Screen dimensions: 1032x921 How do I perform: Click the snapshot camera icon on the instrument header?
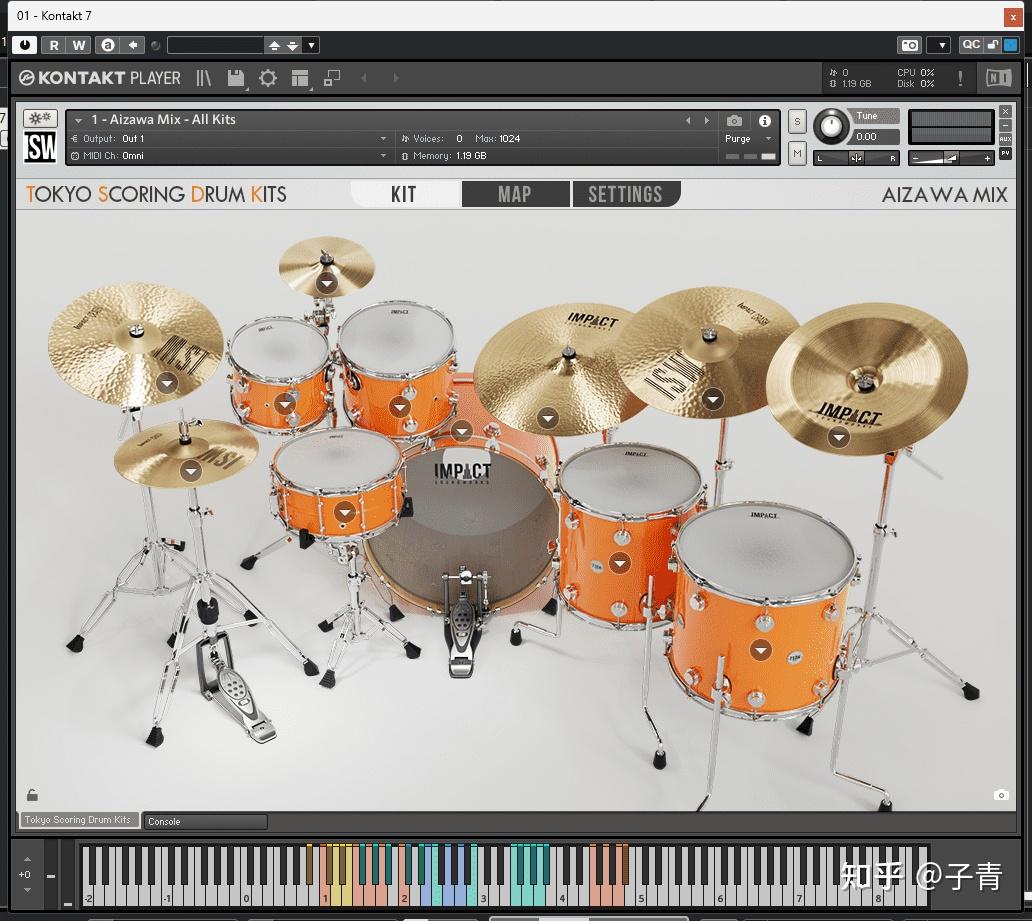[x=734, y=120]
